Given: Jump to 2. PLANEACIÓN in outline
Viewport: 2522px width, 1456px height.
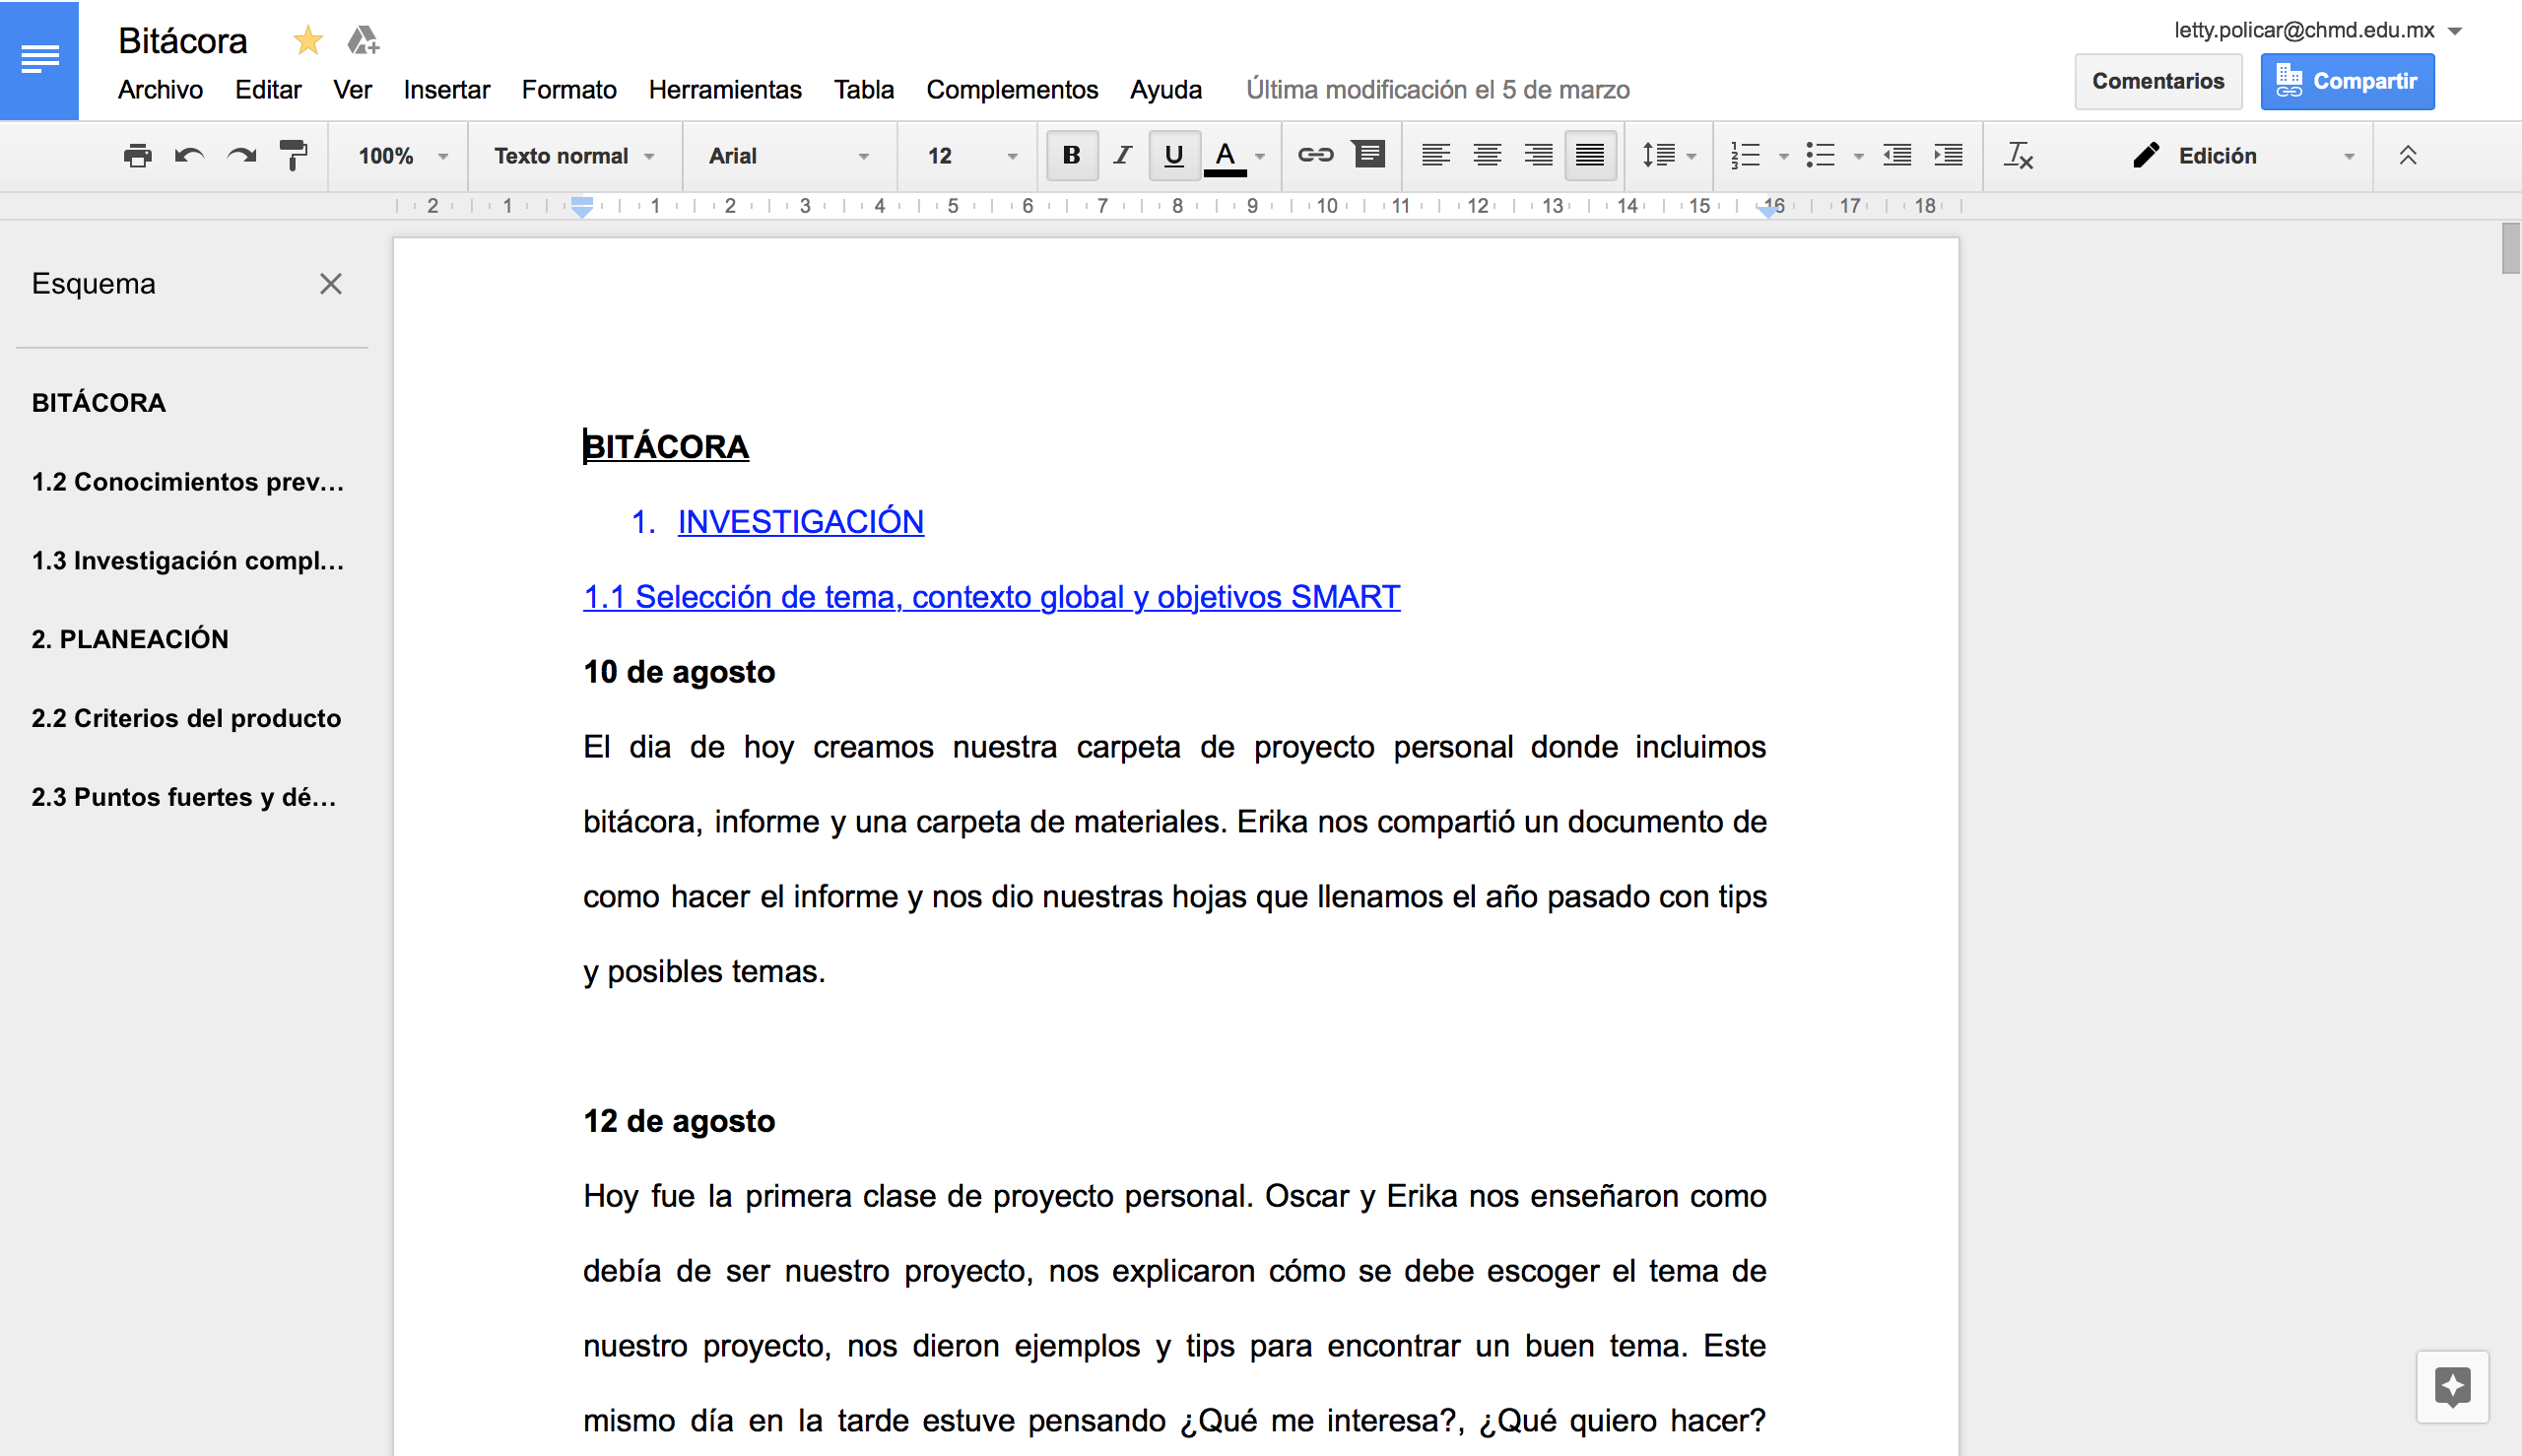Looking at the screenshot, I should click(x=130, y=639).
